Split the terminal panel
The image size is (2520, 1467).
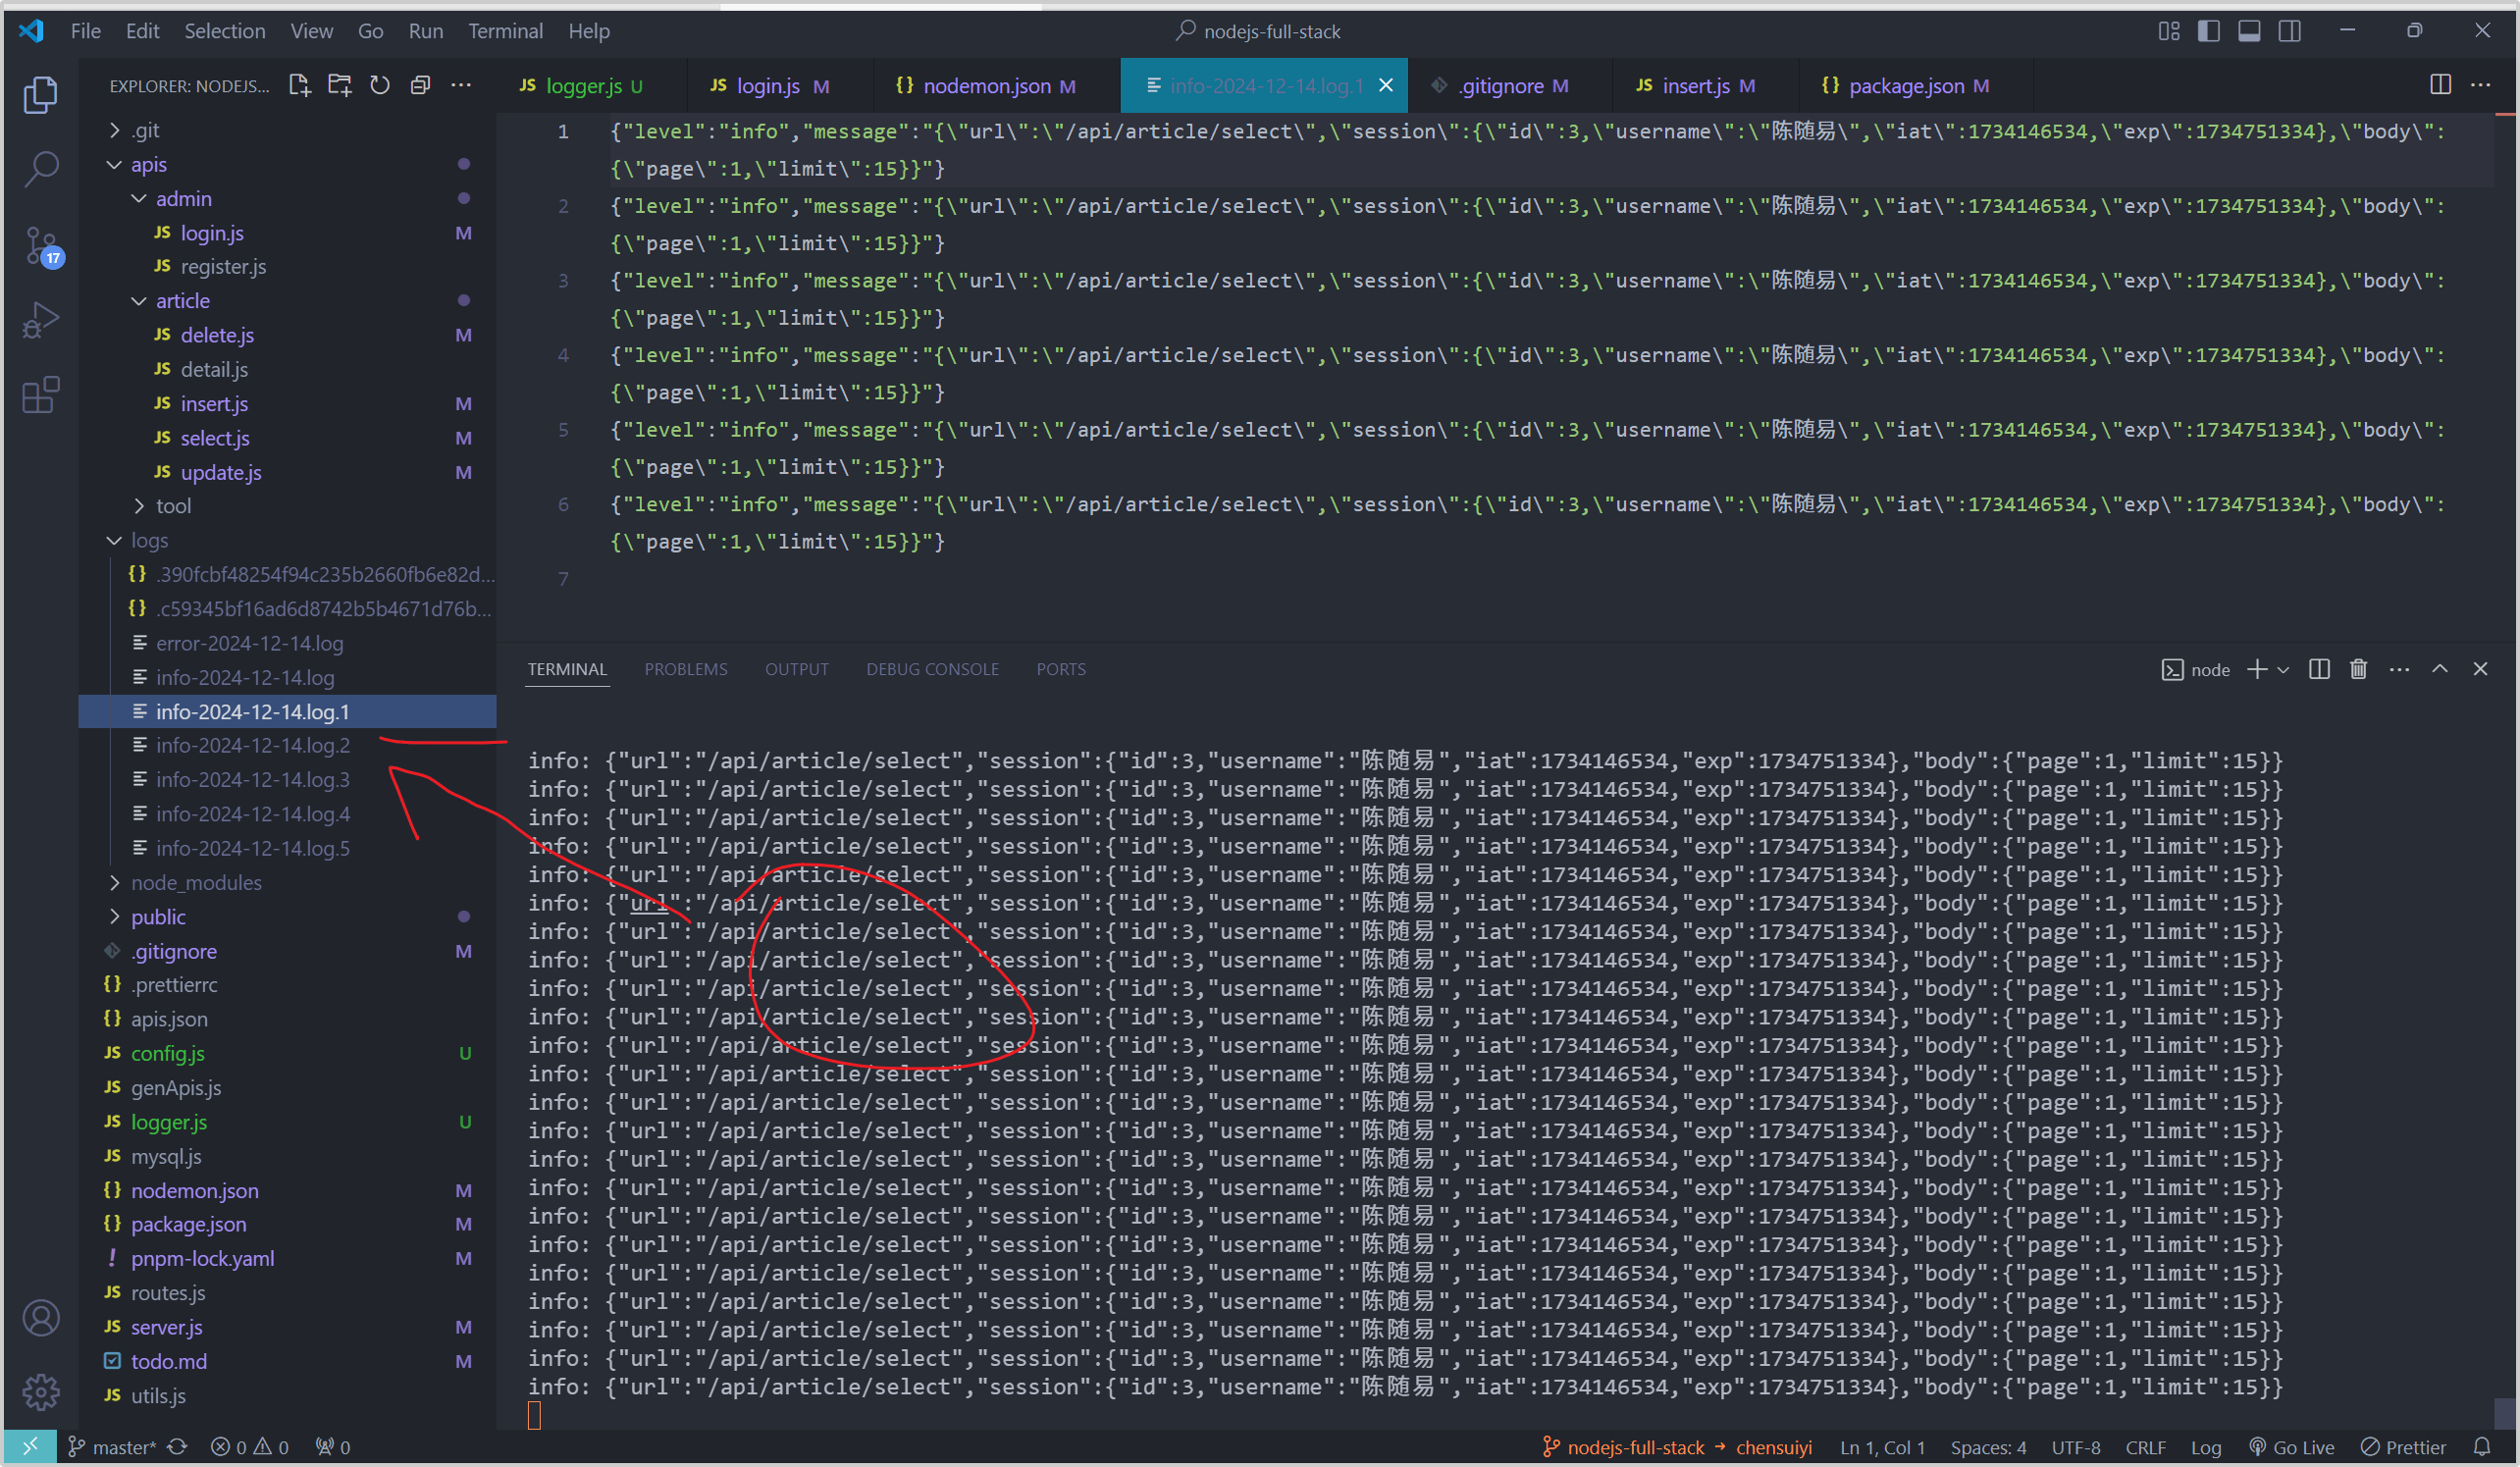coord(2319,669)
